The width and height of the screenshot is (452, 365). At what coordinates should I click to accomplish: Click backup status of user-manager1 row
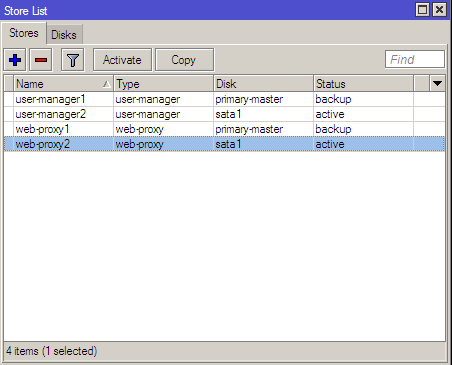tap(333, 99)
